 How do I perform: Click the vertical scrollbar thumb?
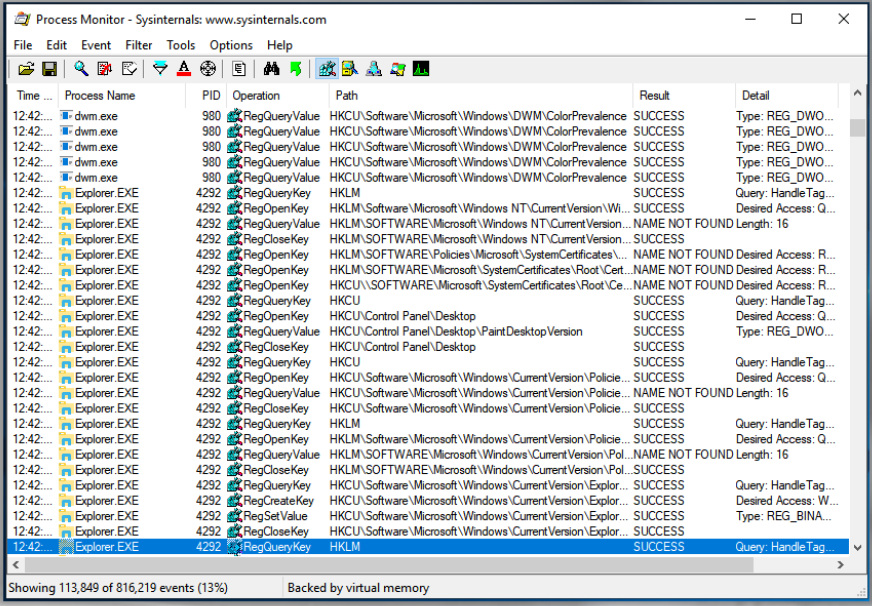(857, 128)
